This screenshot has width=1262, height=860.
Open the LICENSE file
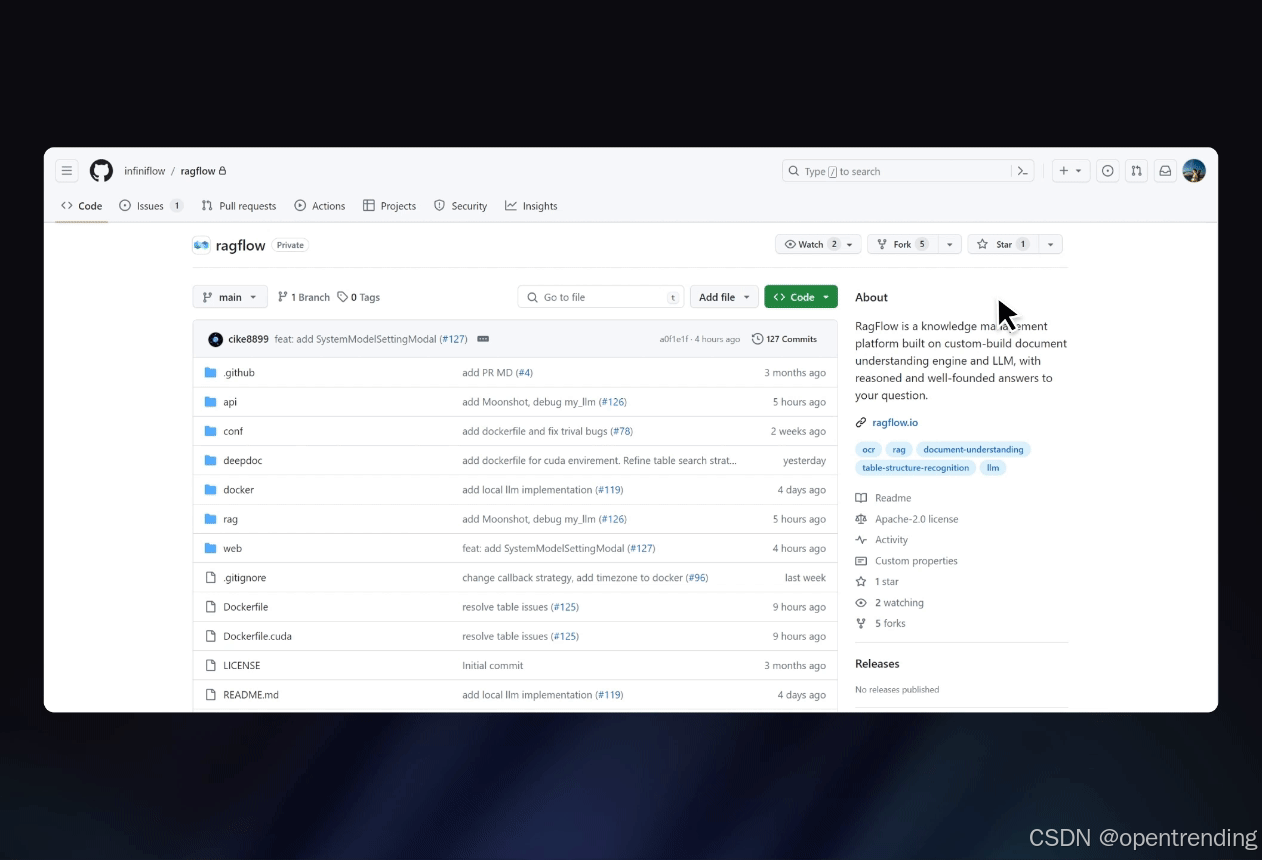(241, 665)
